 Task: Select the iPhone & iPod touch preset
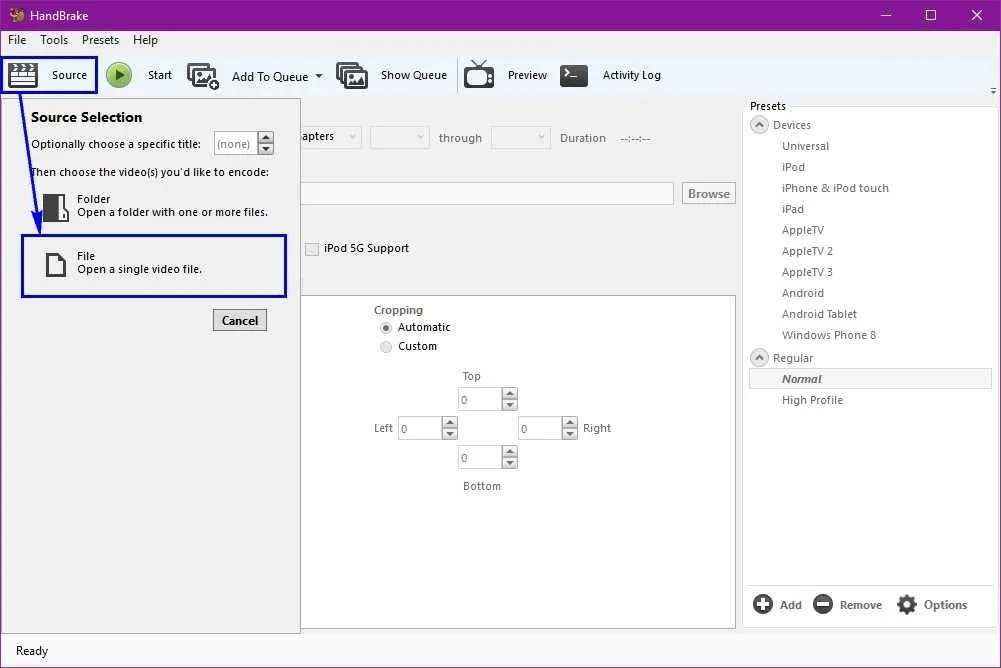(835, 188)
